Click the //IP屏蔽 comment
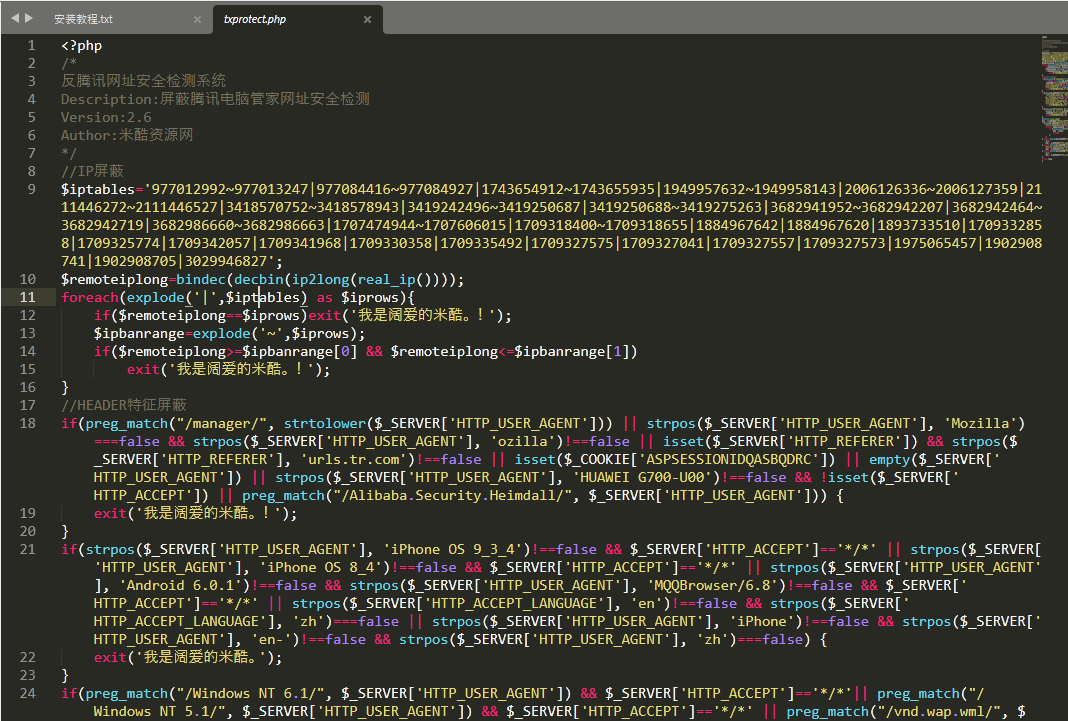 [92, 171]
